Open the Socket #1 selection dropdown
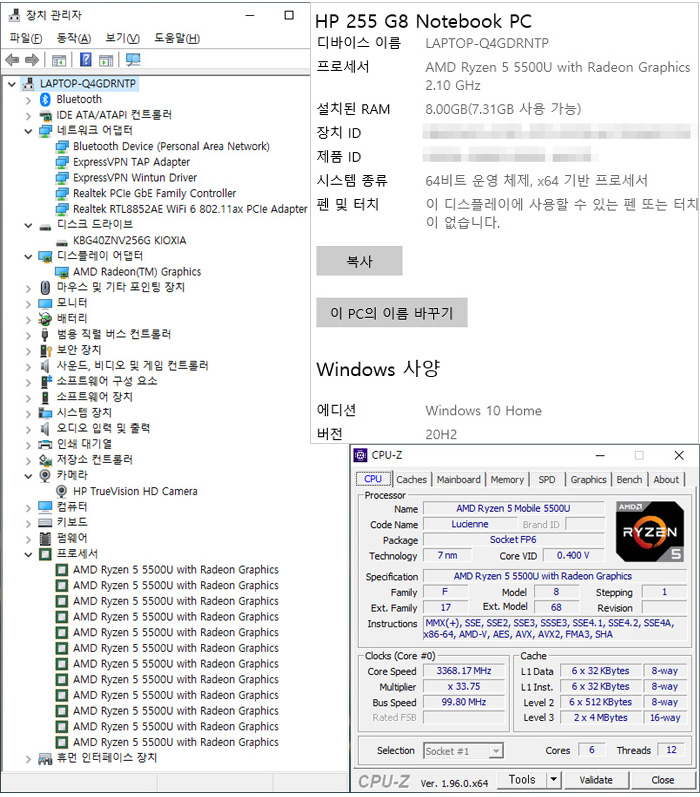 496,751
